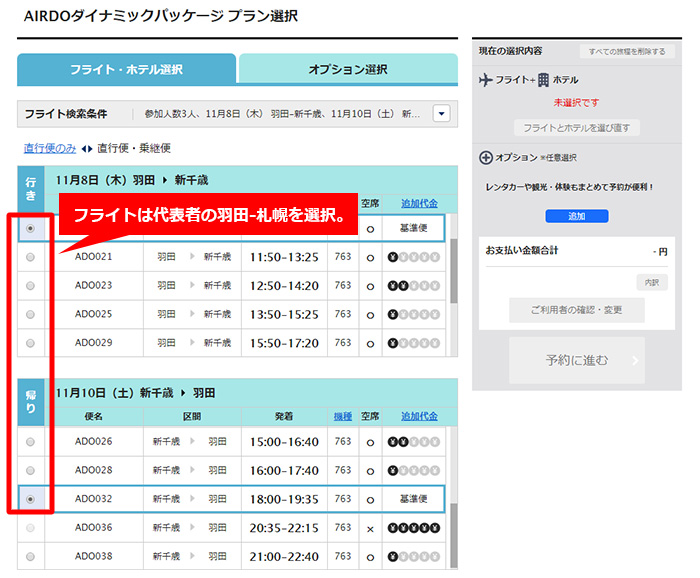Click the ADO036 sold-out cross mark
Screen dimensions: 700x578
point(370,529)
